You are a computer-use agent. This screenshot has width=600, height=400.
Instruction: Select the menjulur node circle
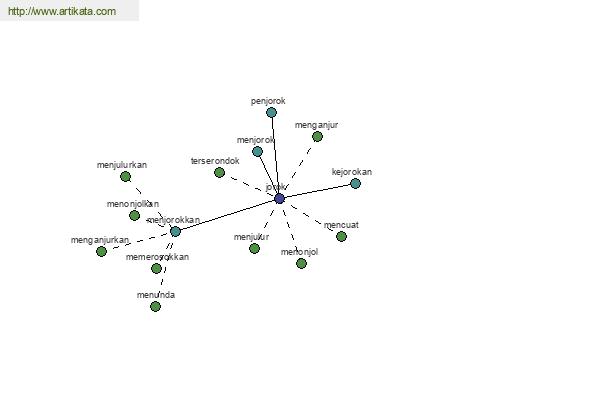(254, 248)
